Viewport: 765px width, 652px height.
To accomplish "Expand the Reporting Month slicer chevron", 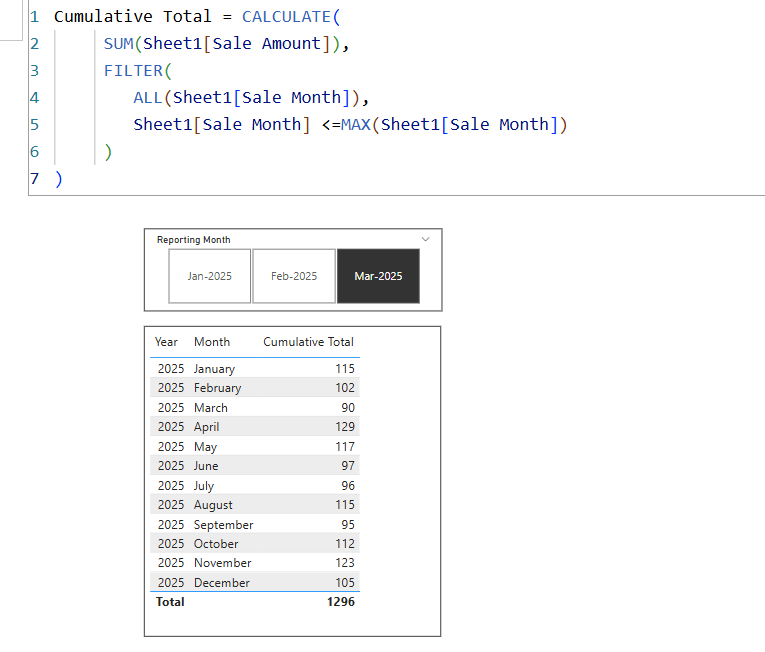I will point(425,239).
